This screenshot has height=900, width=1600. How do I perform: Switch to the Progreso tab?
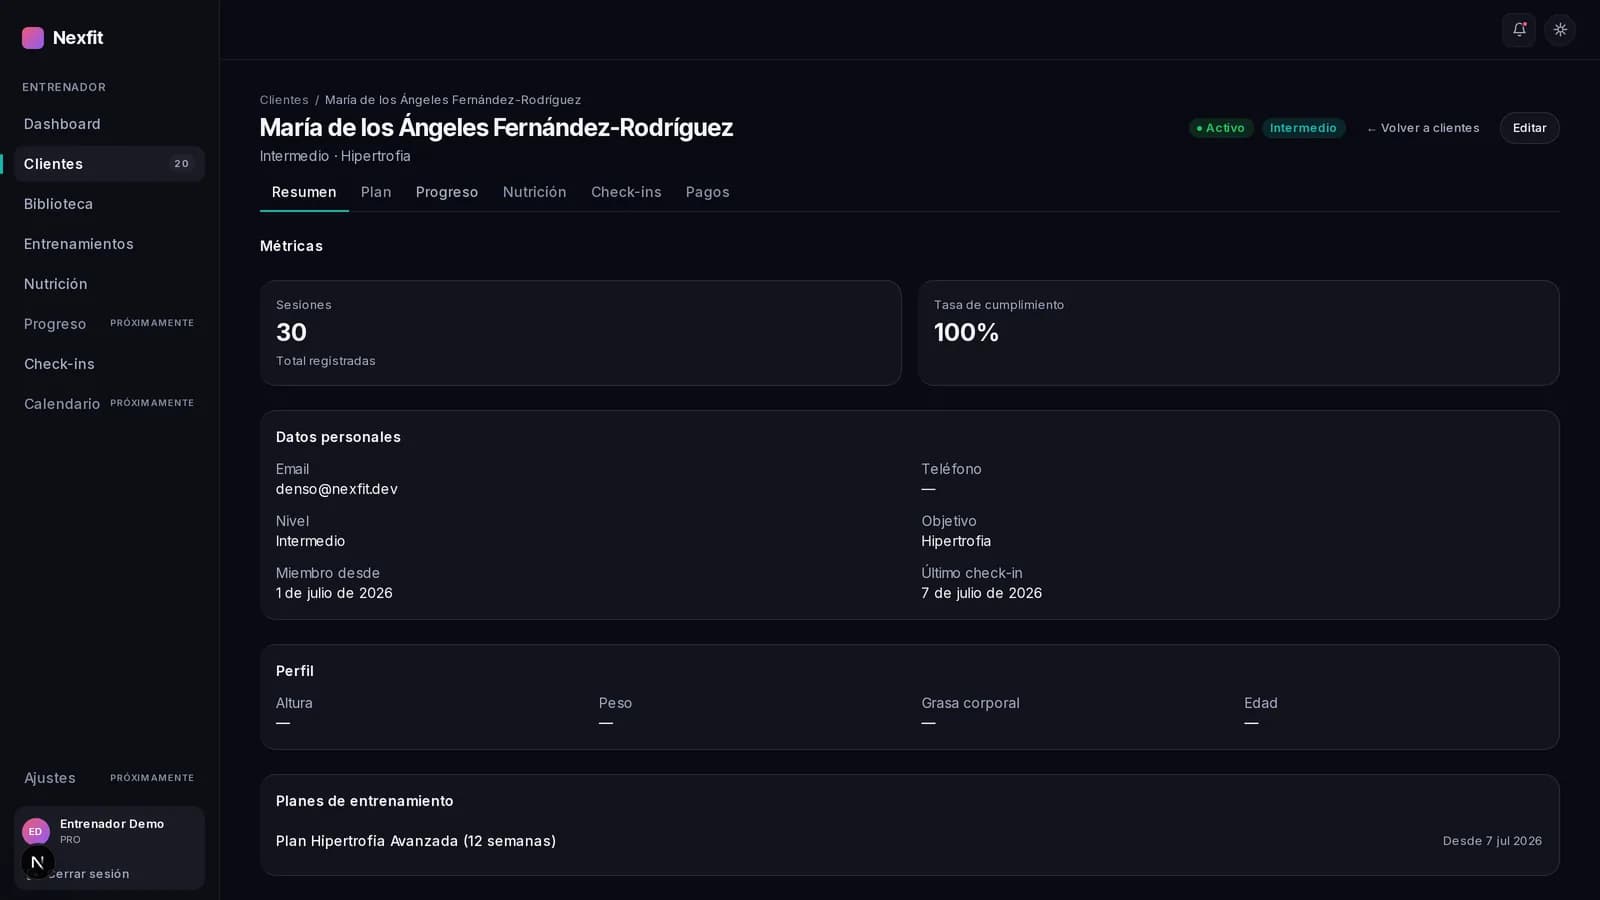[x=447, y=192]
